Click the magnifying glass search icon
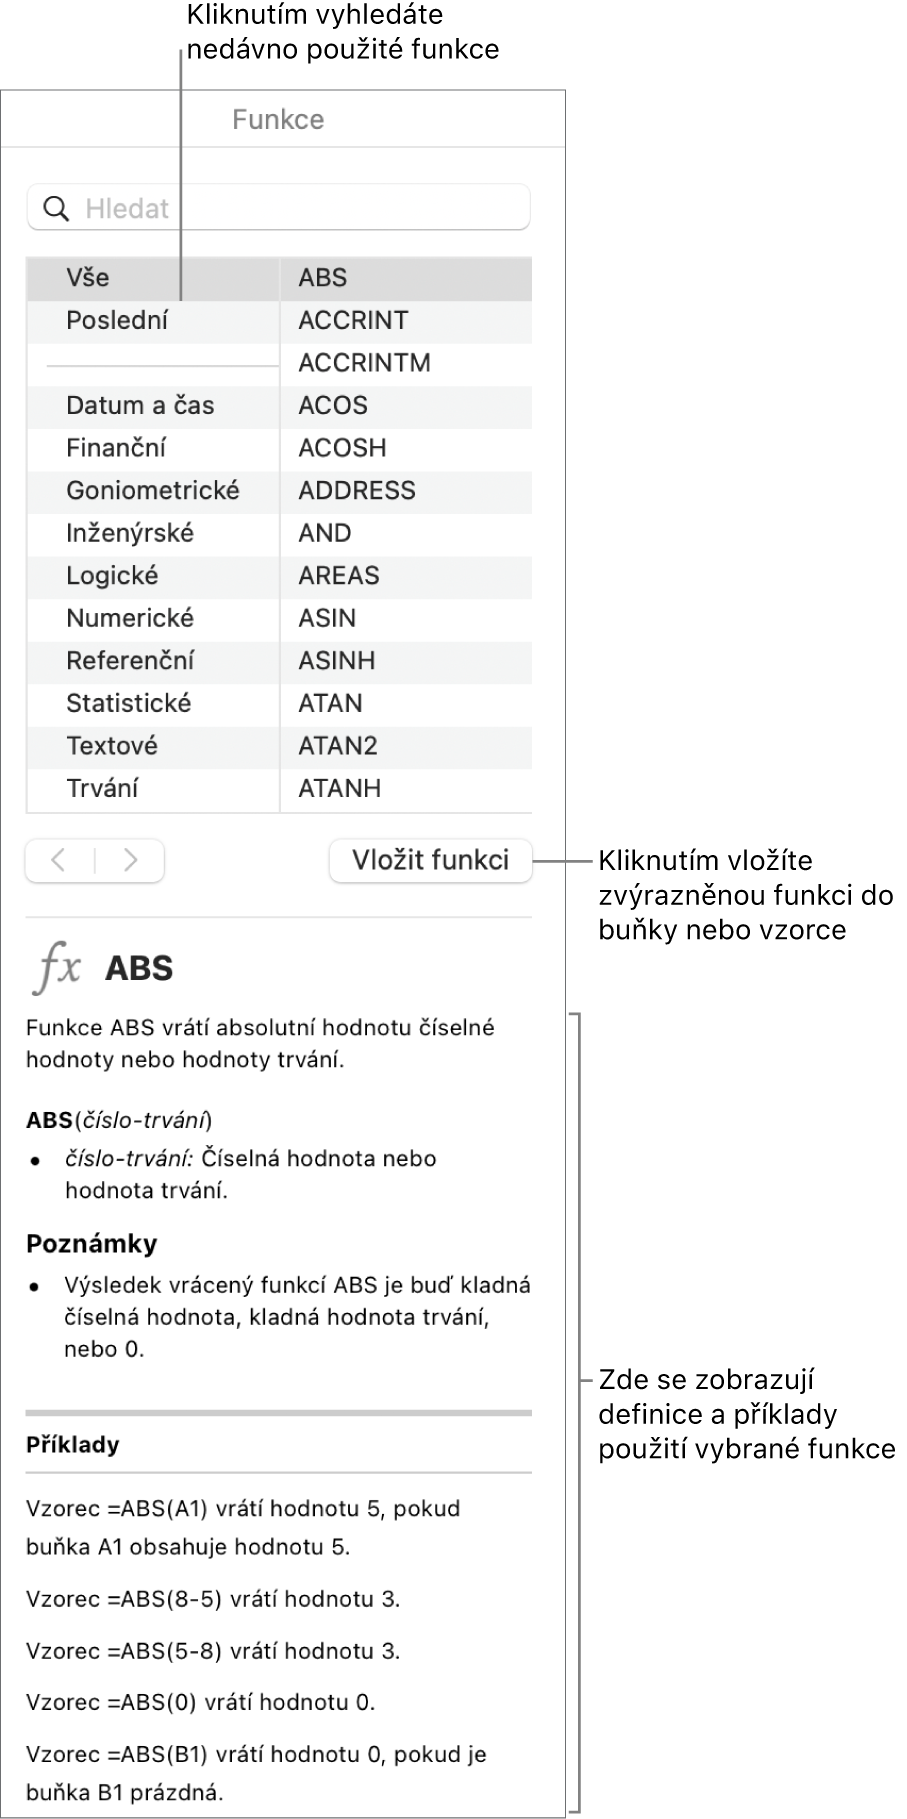The width and height of the screenshot is (907, 1819). tap(57, 208)
